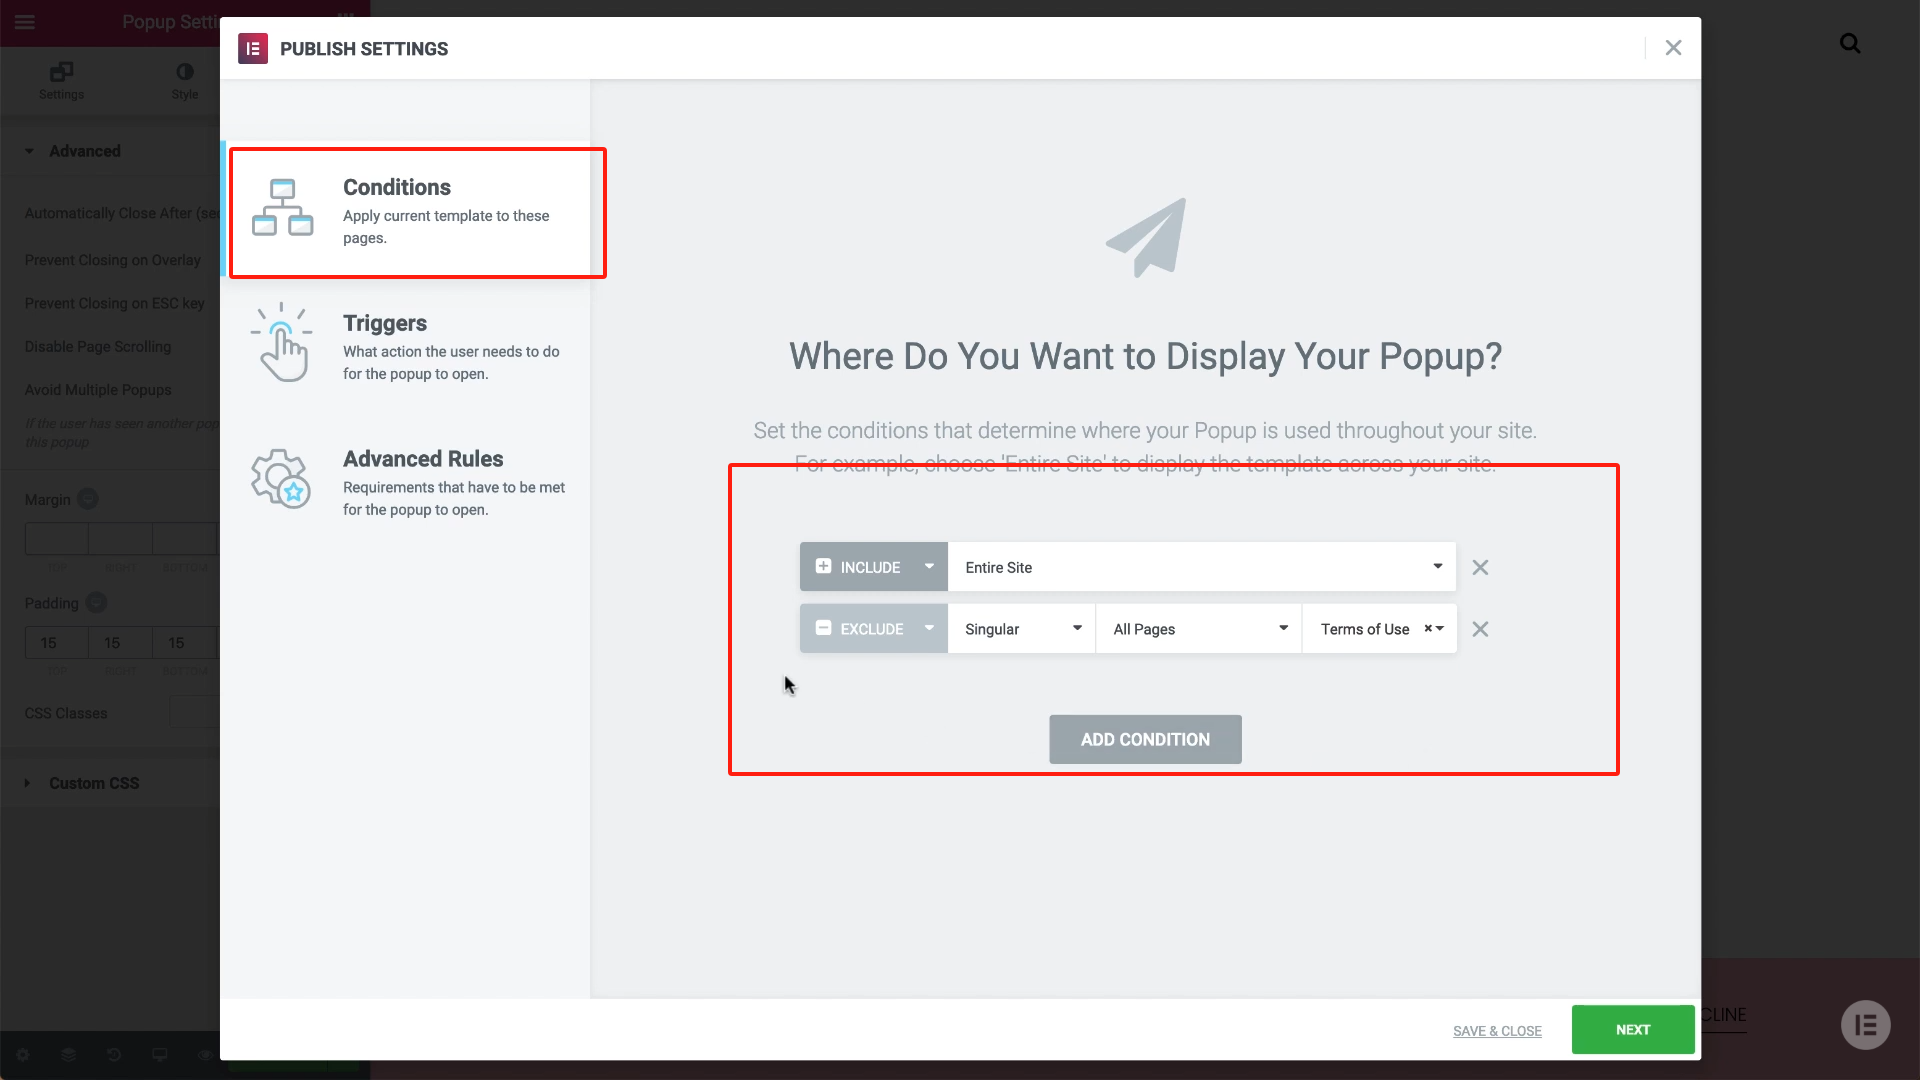Expand the Entire Site dropdown

pos(1200,567)
